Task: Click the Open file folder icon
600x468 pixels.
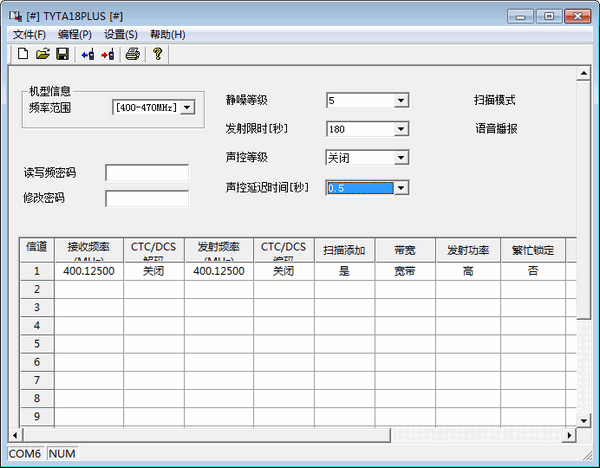Action: point(43,54)
